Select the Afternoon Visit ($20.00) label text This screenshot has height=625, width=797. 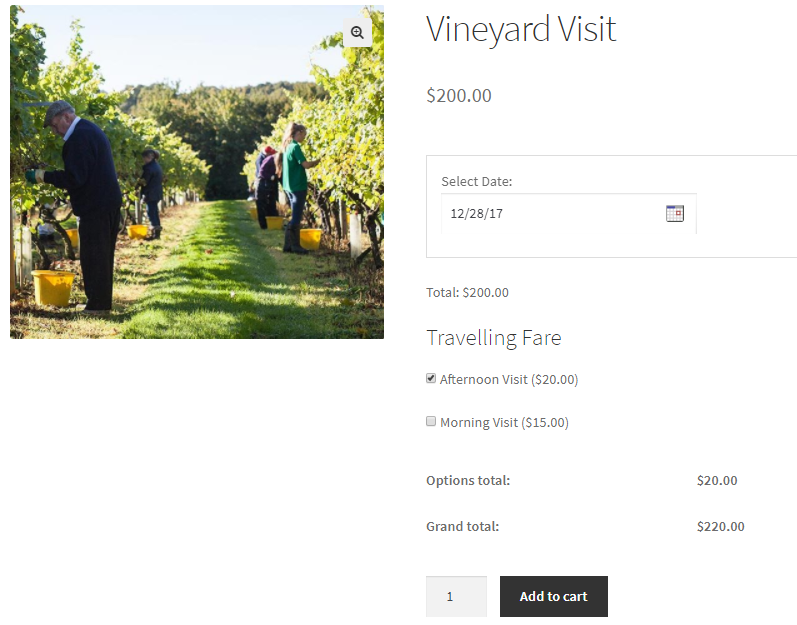pyautogui.click(x=509, y=379)
